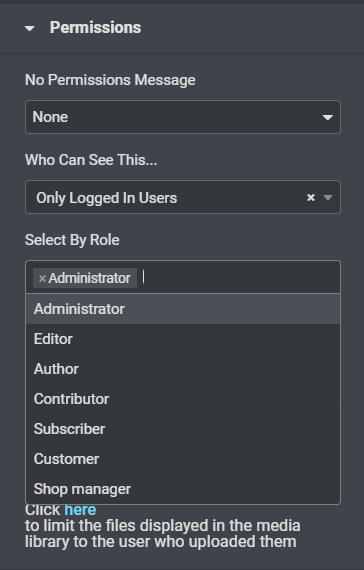This screenshot has height=570, width=364.
Task: Clear the Only Logged In Users selection
Action: tap(311, 197)
